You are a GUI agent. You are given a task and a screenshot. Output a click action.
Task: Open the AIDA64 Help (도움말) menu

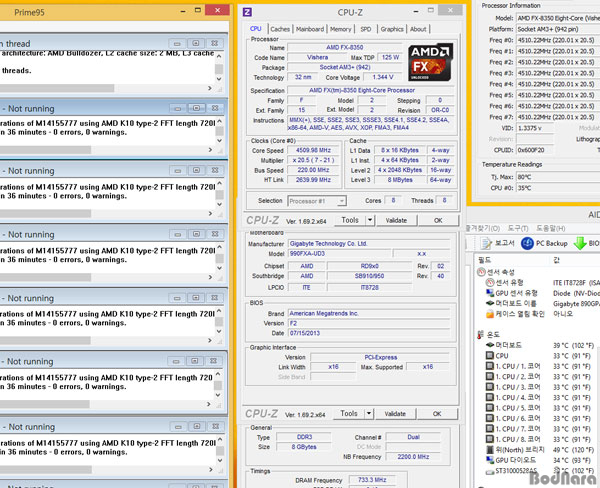pos(550,228)
